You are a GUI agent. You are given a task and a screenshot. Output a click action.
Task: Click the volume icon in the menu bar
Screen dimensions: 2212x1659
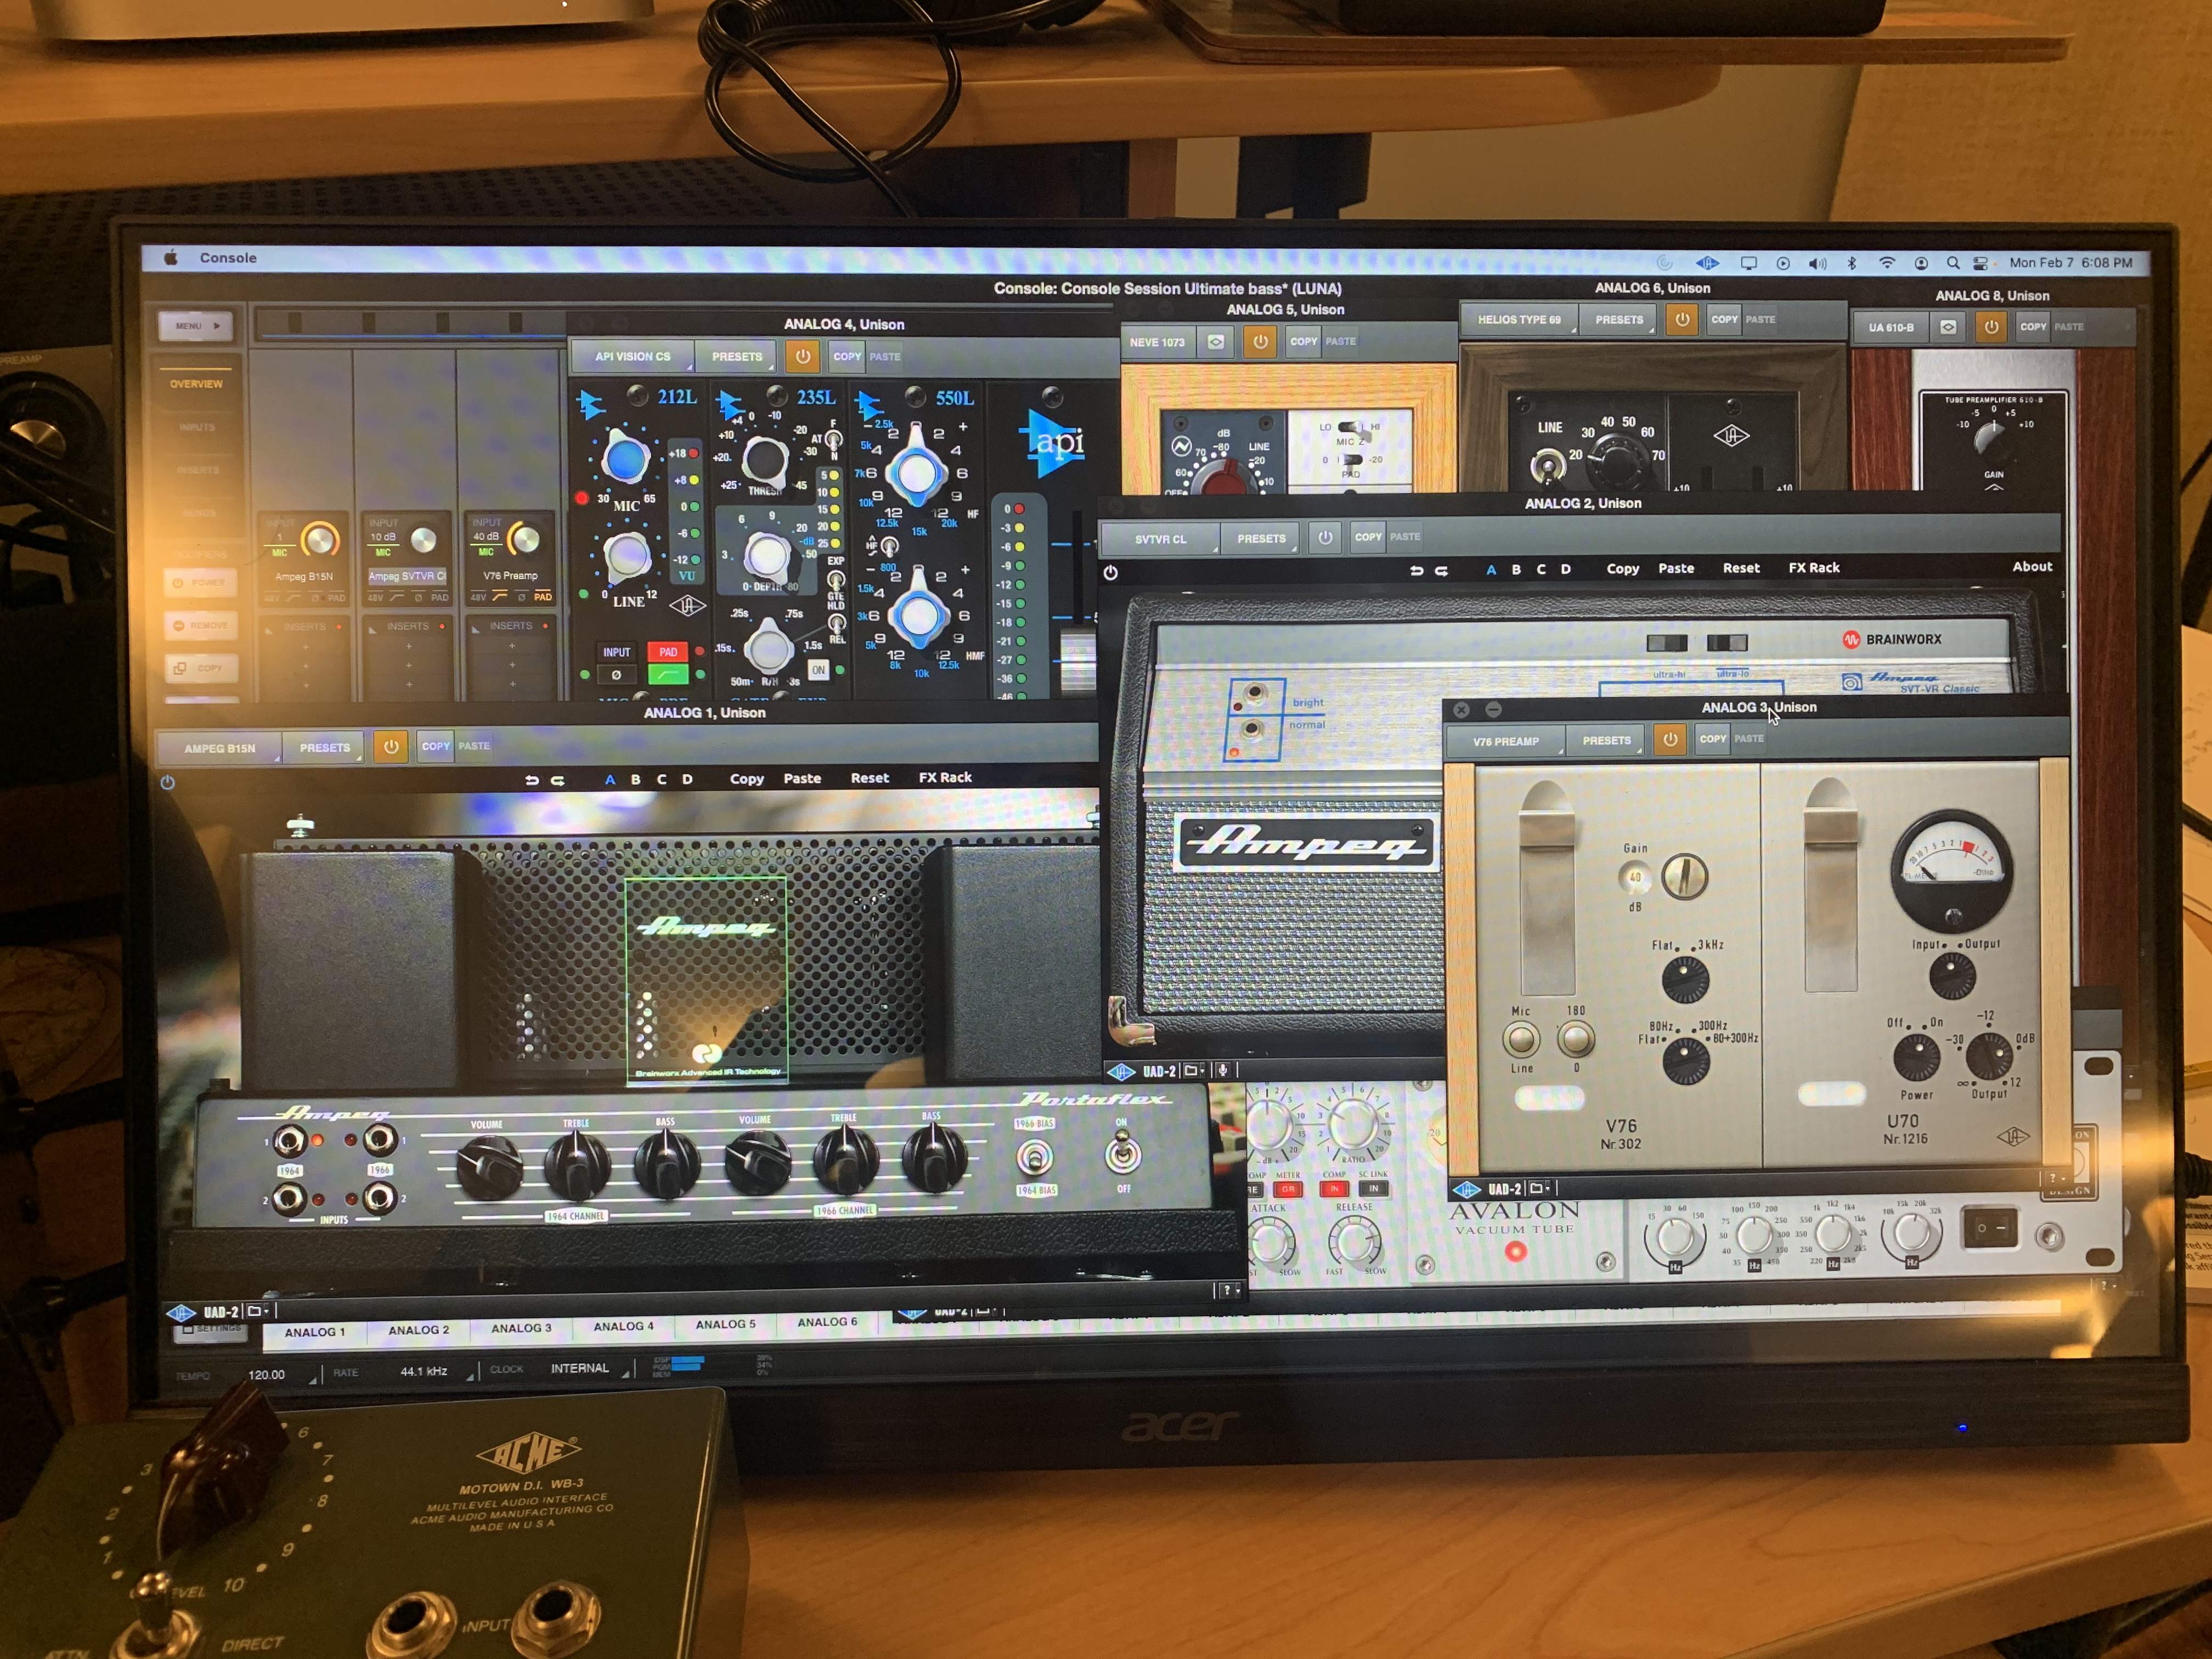(1817, 263)
